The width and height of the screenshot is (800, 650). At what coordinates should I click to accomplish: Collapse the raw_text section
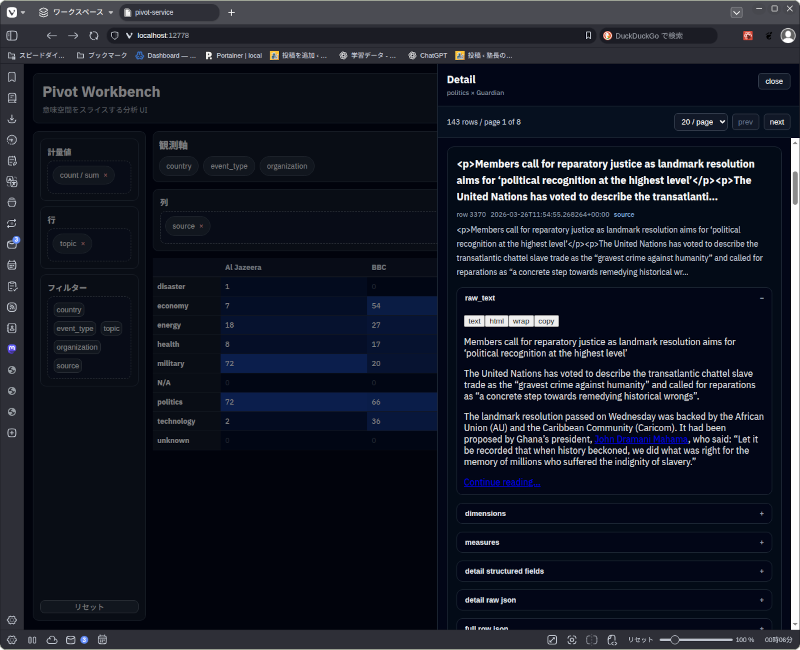(x=762, y=298)
